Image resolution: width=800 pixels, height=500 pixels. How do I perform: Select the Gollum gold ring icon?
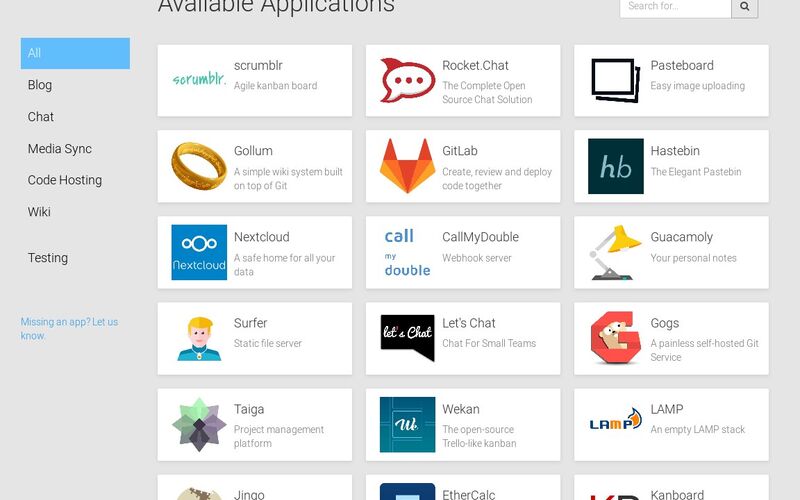(x=199, y=166)
